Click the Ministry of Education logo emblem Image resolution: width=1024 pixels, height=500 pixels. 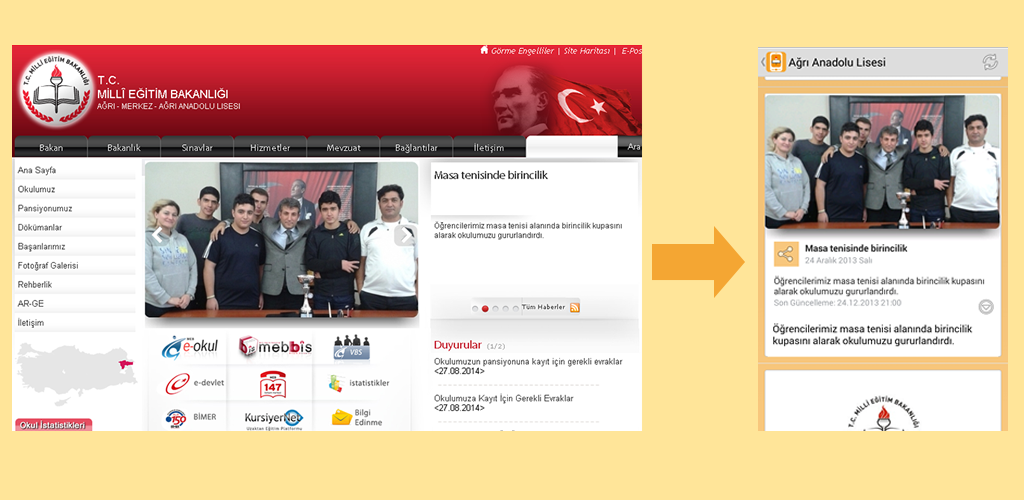click(56, 90)
